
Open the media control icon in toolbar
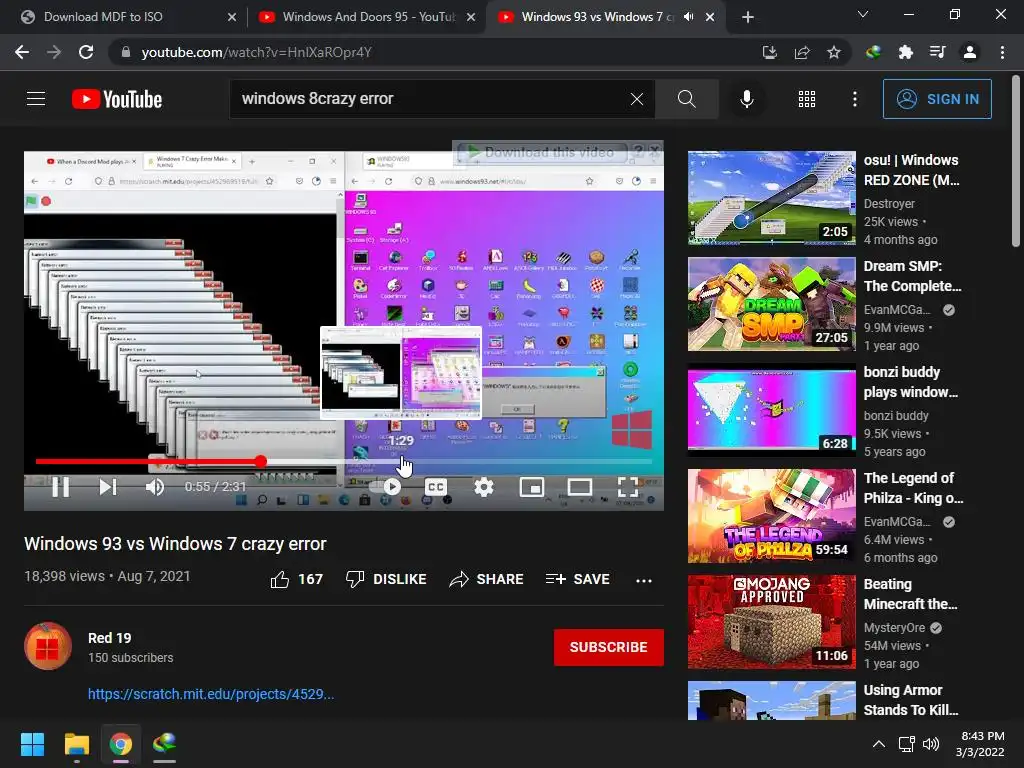coord(937,52)
